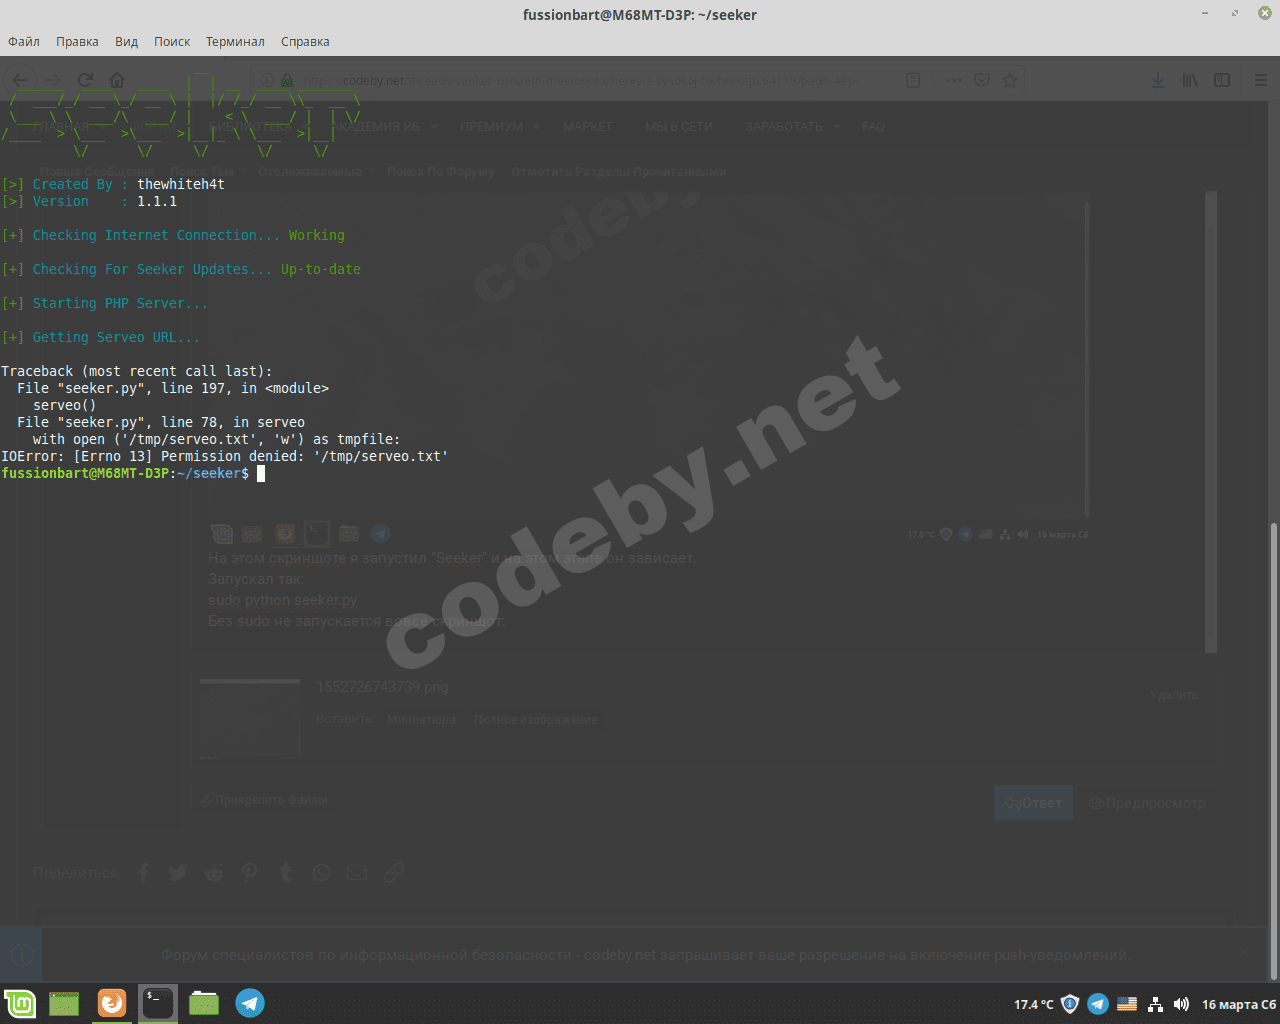Click the window title 'fussionbart@M68MT-D3P: ~/seeker'
This screenshot has width=1280, height=1024.
point(640,14)
